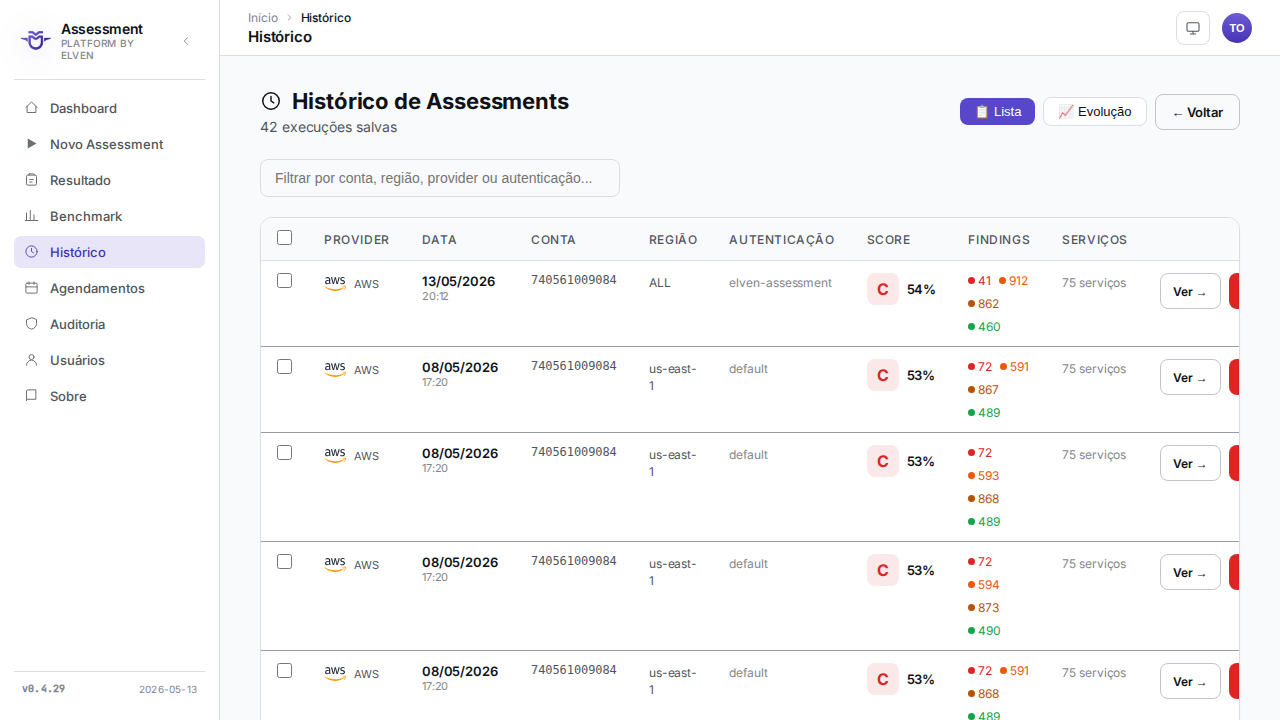Click the Histórico clock icon in sidebar
The image size is (1280, 720).
coord(31,252)
